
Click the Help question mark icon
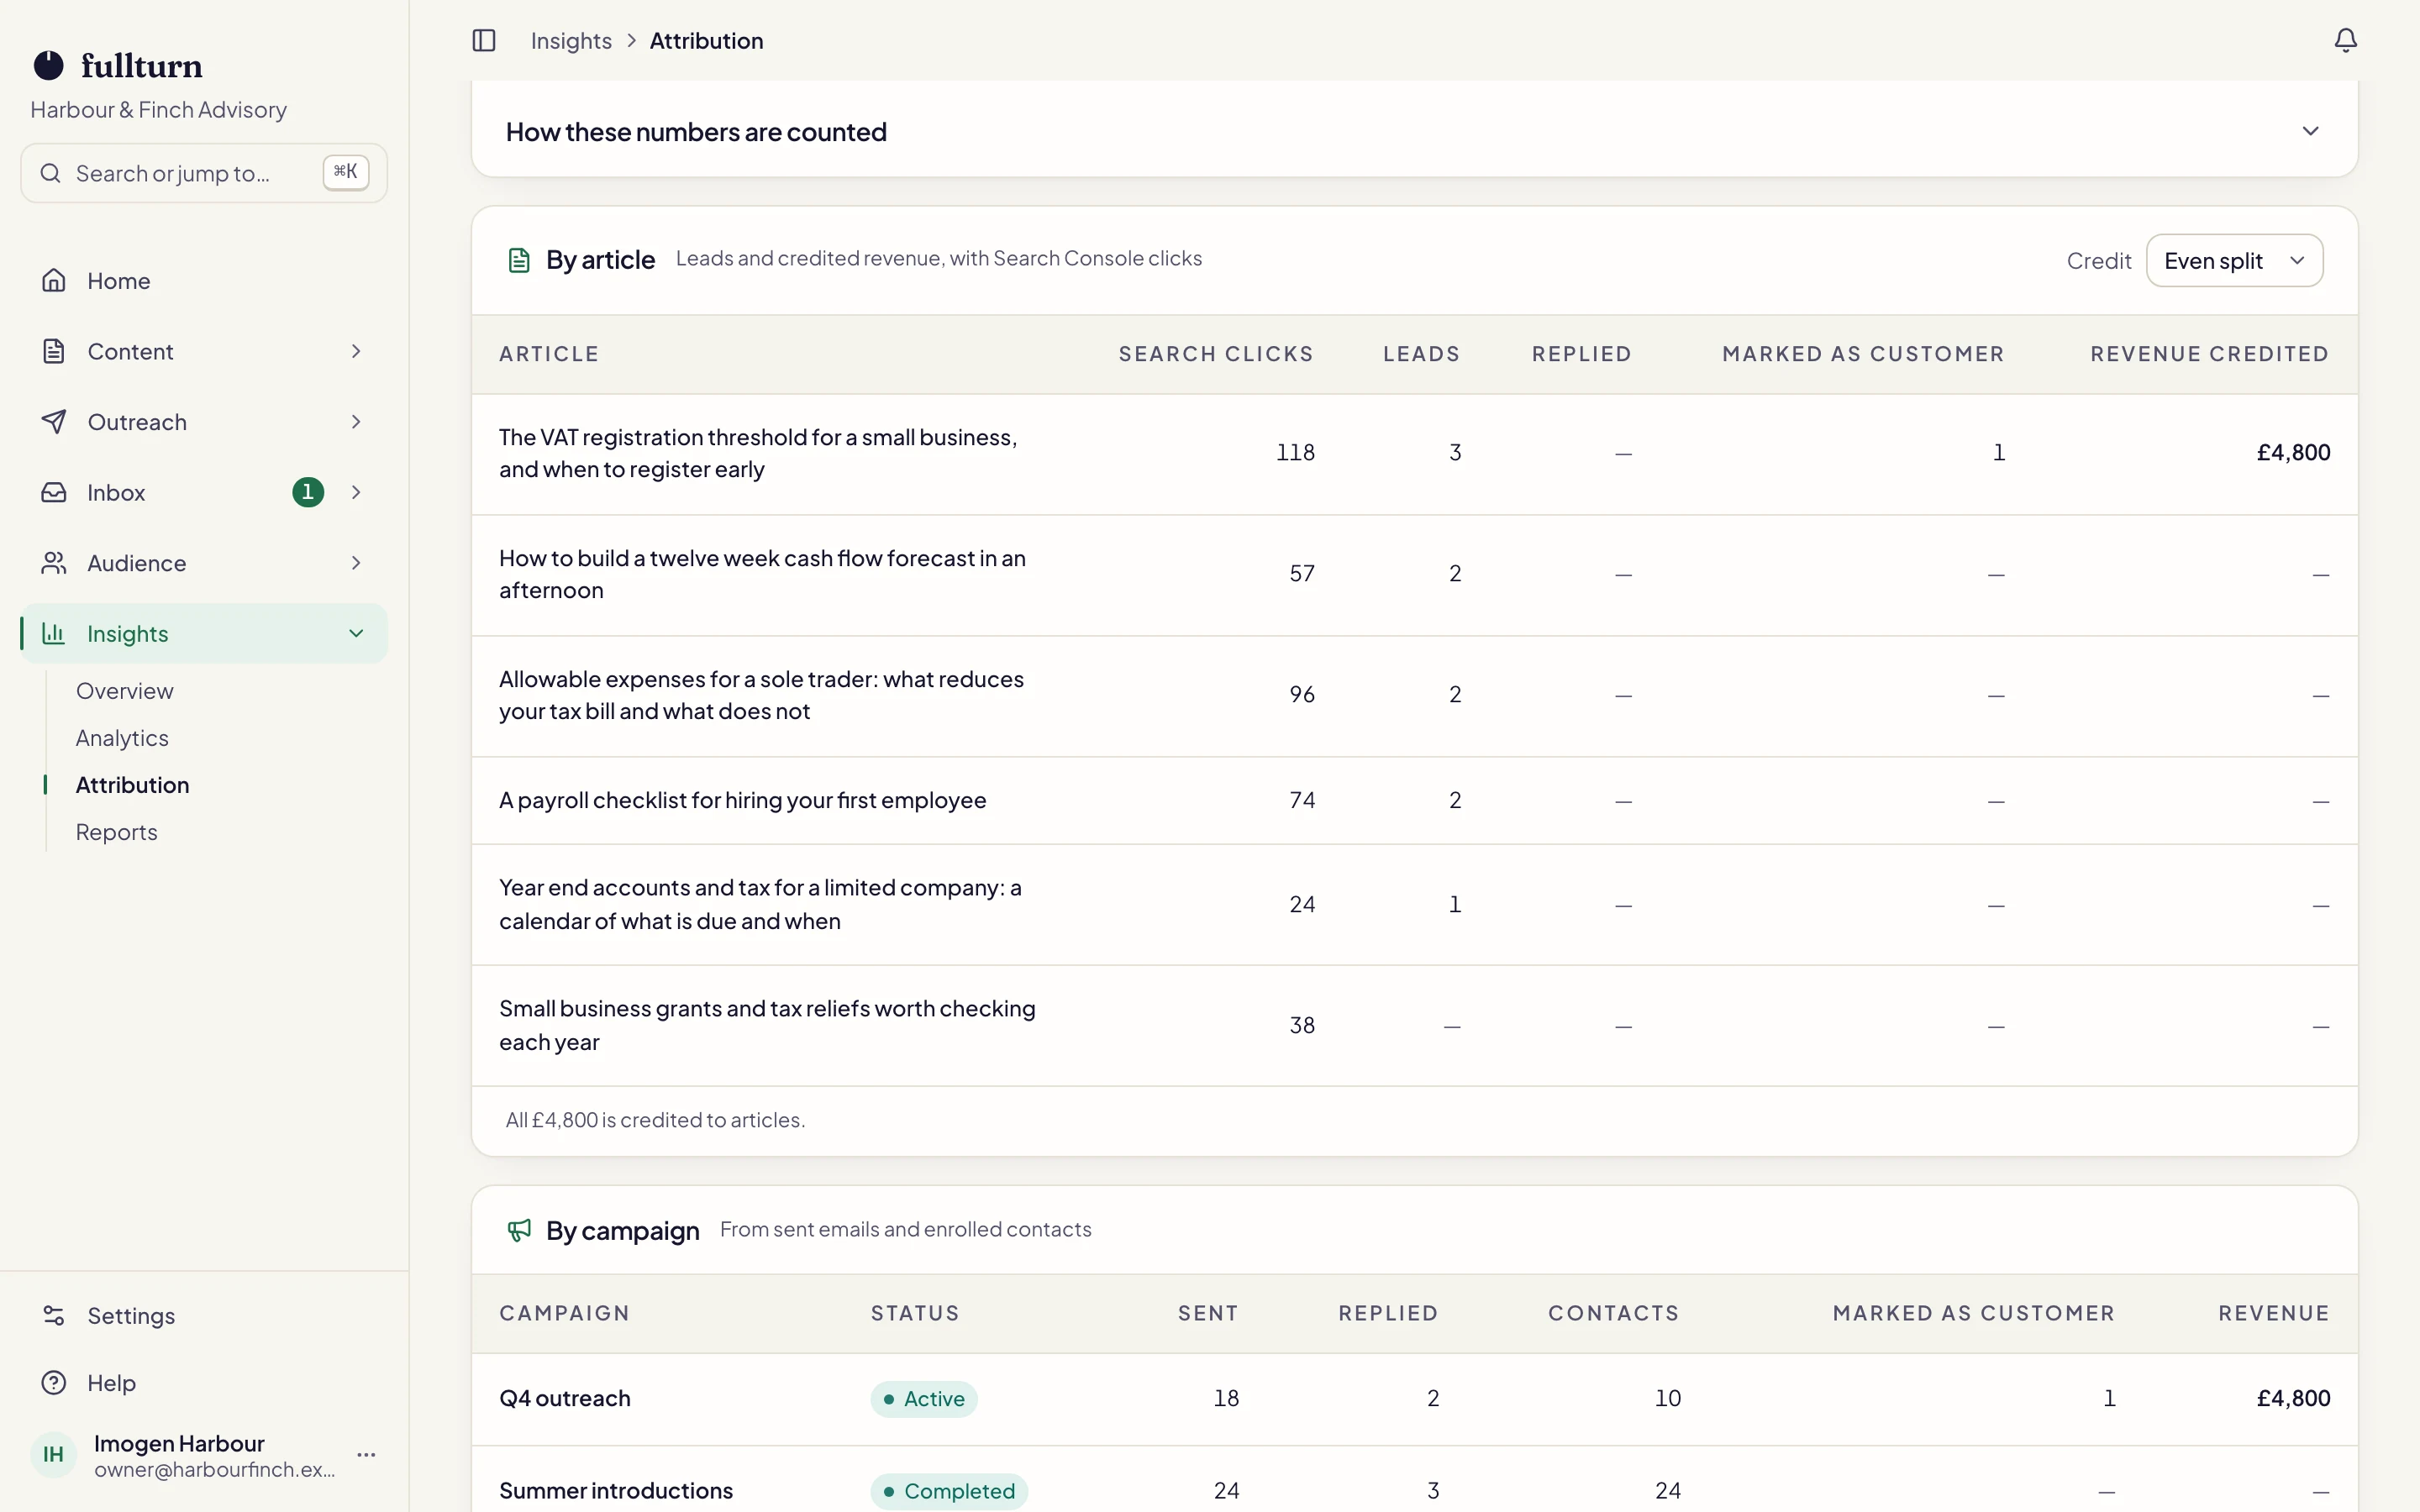point(54,1383)
